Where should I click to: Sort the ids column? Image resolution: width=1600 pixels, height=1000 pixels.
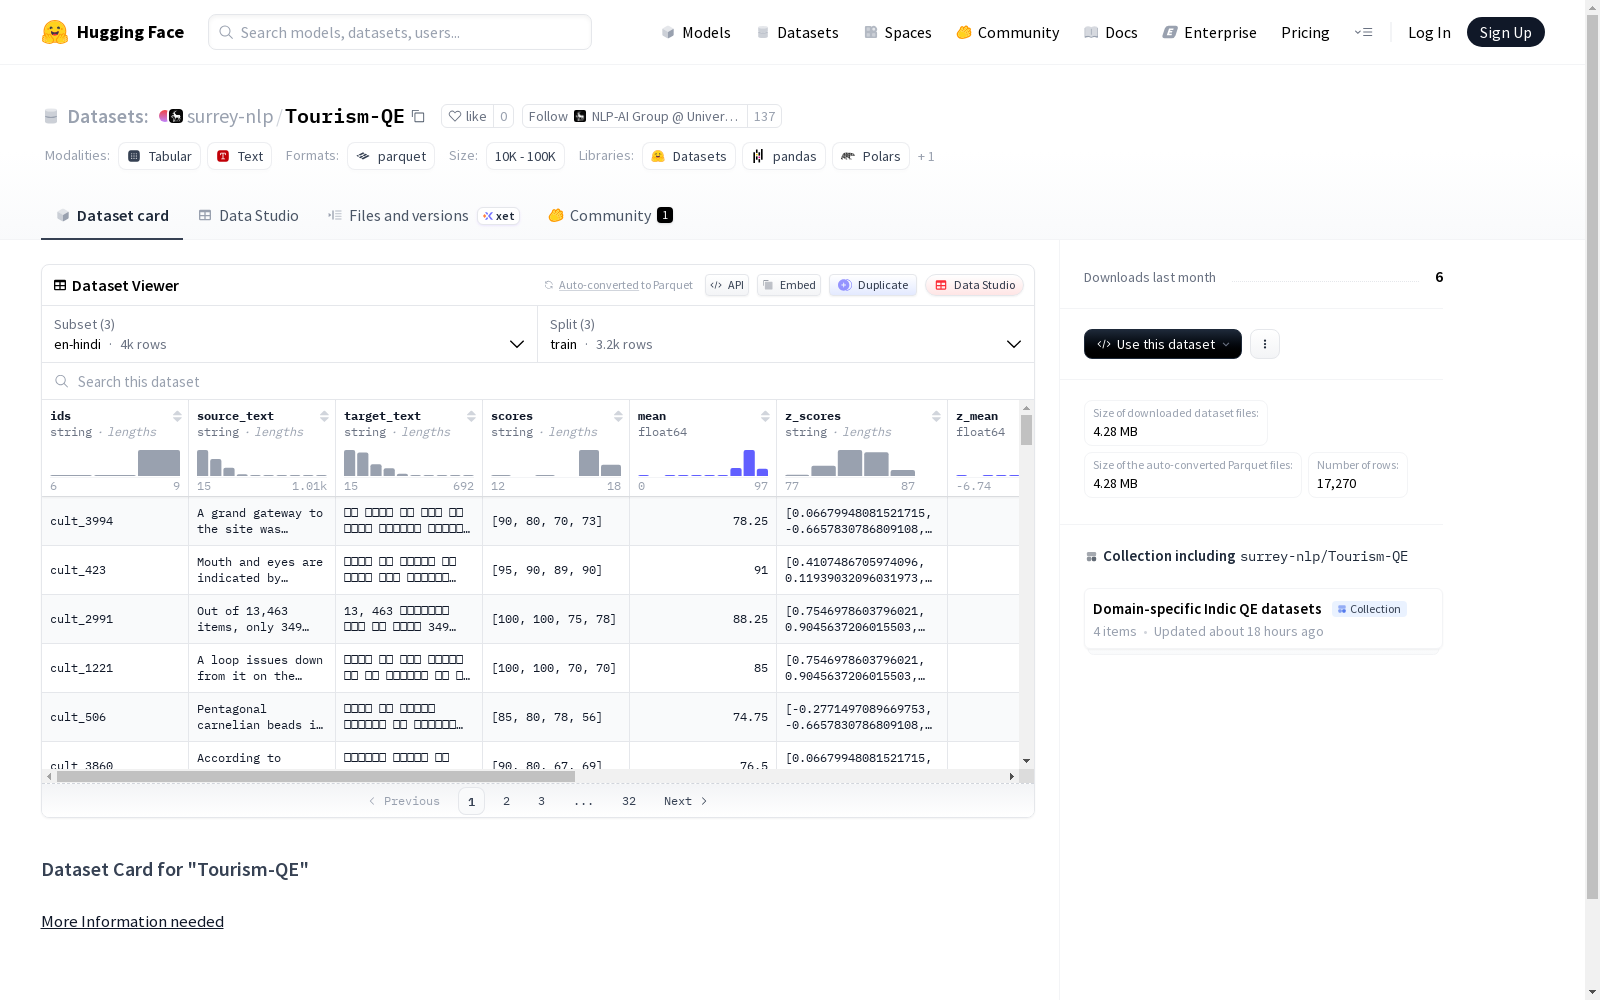point(177,416)
